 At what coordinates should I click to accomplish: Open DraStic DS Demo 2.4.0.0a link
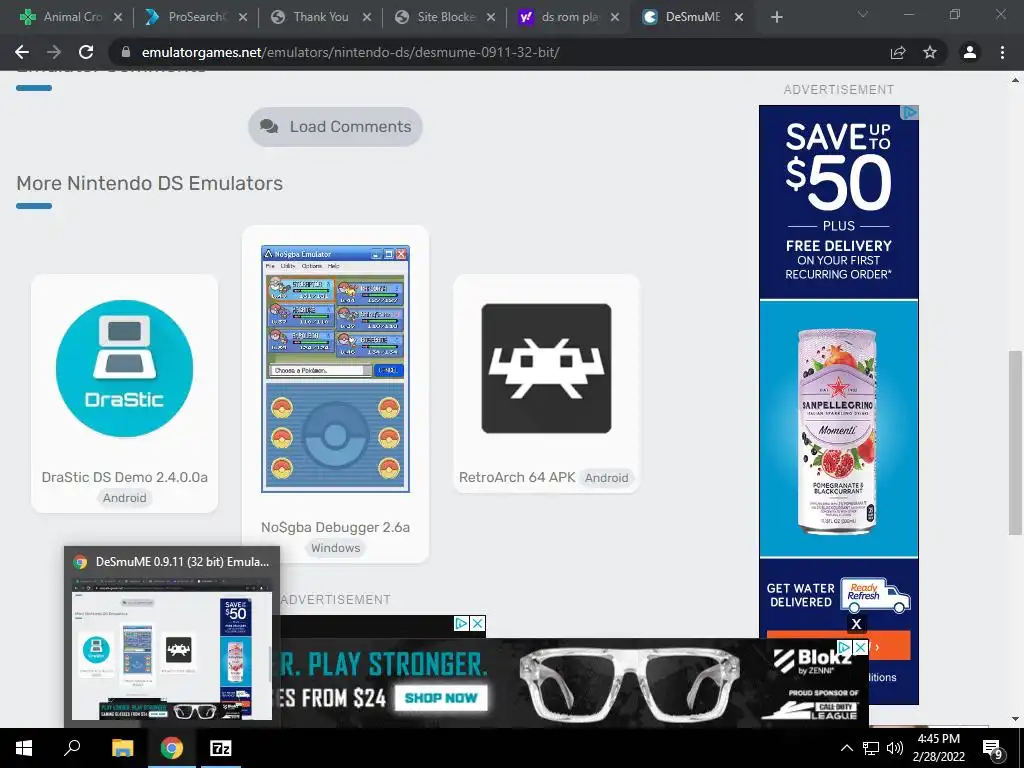125,477
